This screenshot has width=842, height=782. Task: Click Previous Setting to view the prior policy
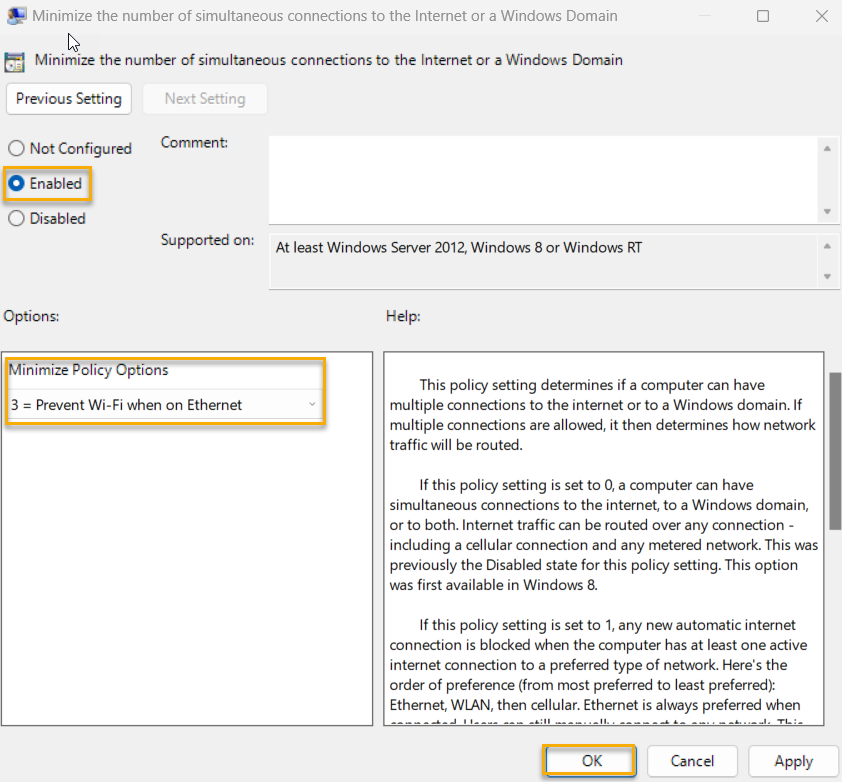pos(68,98)
